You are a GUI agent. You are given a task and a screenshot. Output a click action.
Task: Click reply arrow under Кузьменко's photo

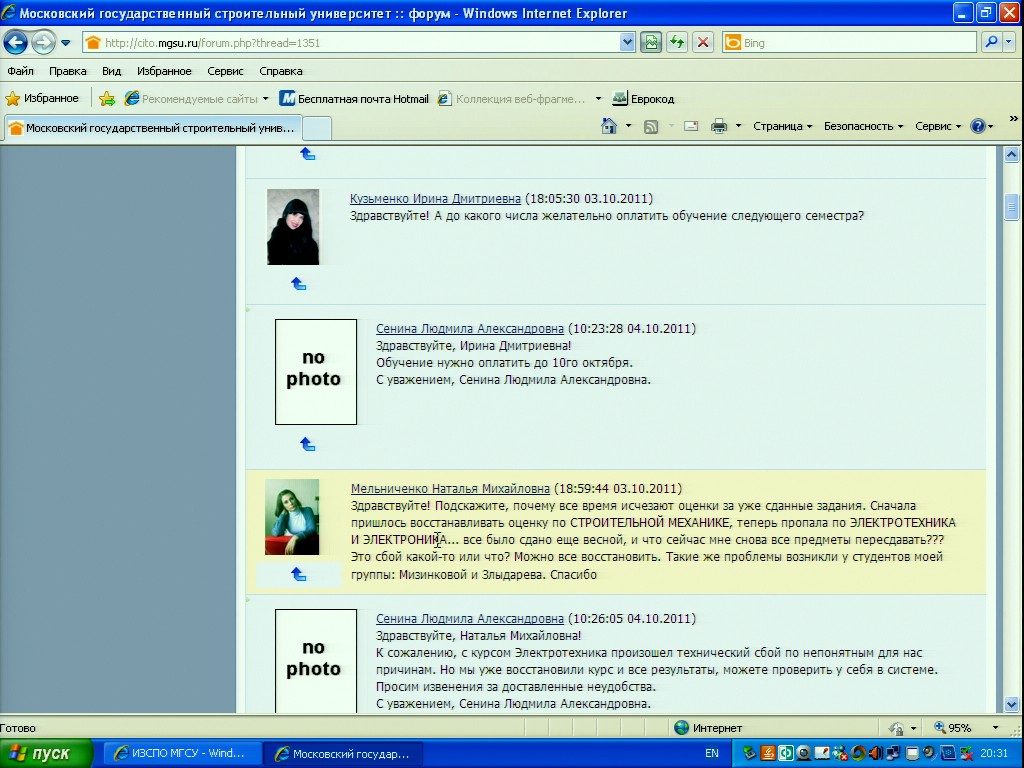coord(298,283)
